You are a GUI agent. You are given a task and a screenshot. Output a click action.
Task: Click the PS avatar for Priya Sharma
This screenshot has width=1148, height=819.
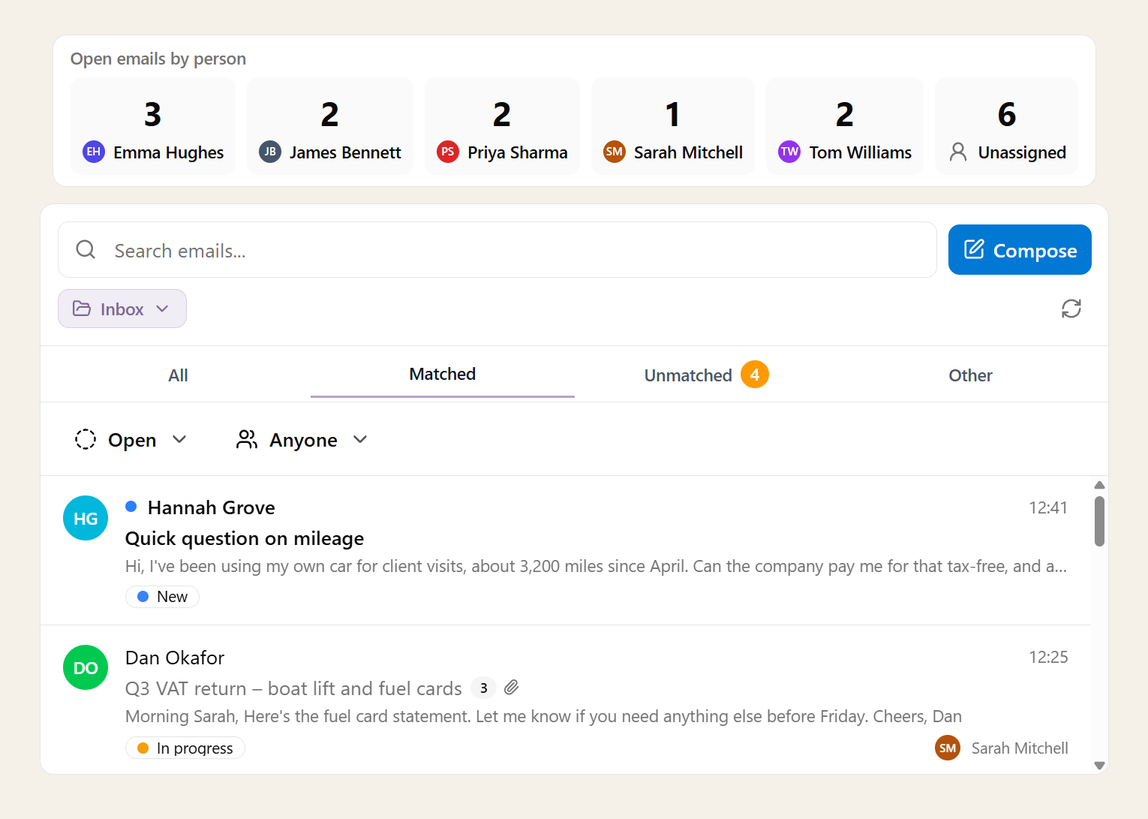tap(448, 152)
